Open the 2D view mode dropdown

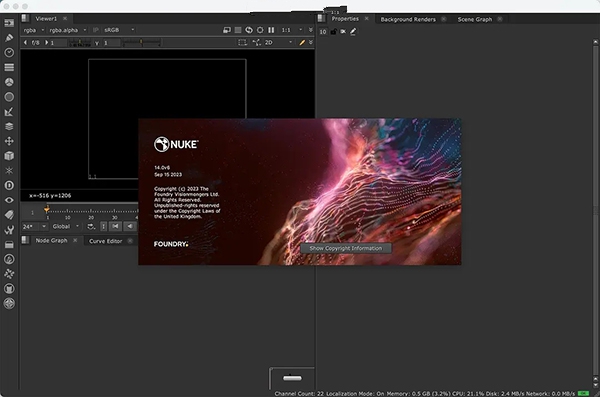279,42
